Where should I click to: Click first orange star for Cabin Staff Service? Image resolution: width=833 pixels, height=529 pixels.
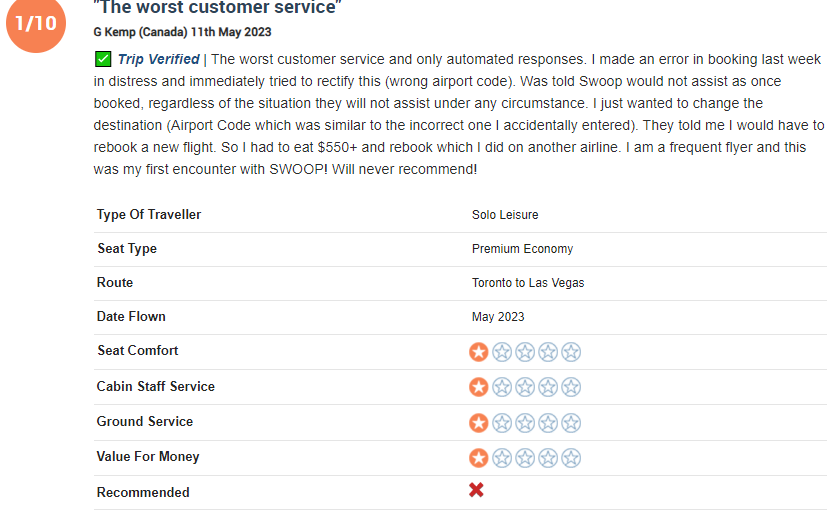coord(479,387)
